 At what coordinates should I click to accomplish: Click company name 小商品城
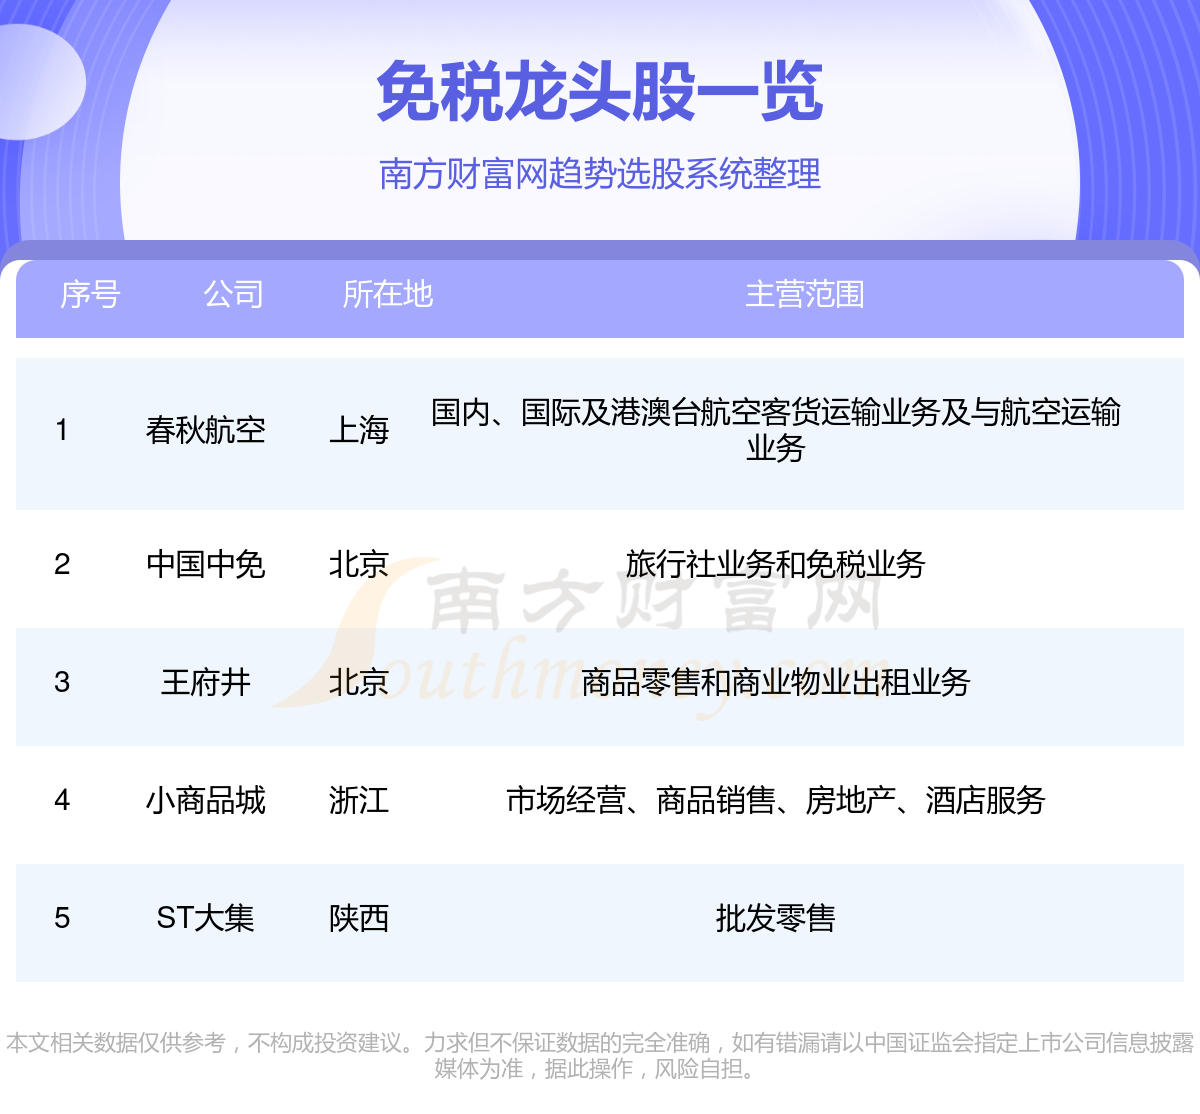point(206,800)
